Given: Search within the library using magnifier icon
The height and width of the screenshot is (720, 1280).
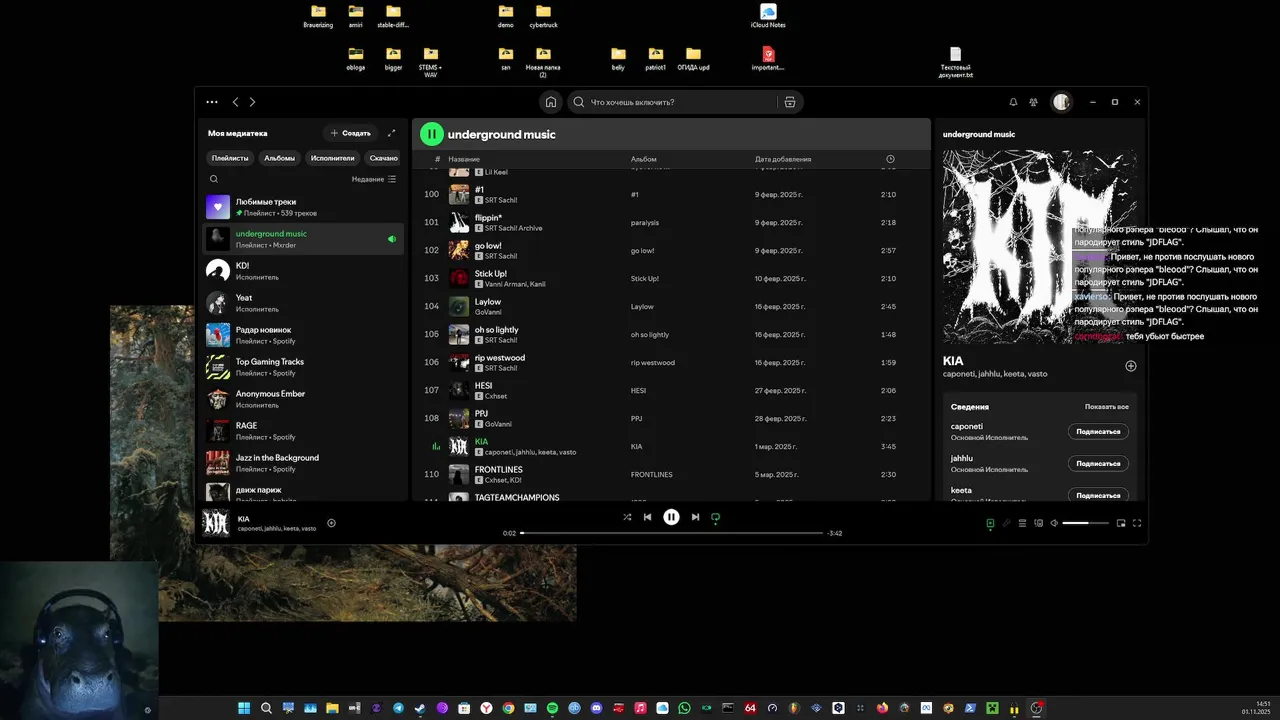Looking at the screenshot, I should [214, 179].
